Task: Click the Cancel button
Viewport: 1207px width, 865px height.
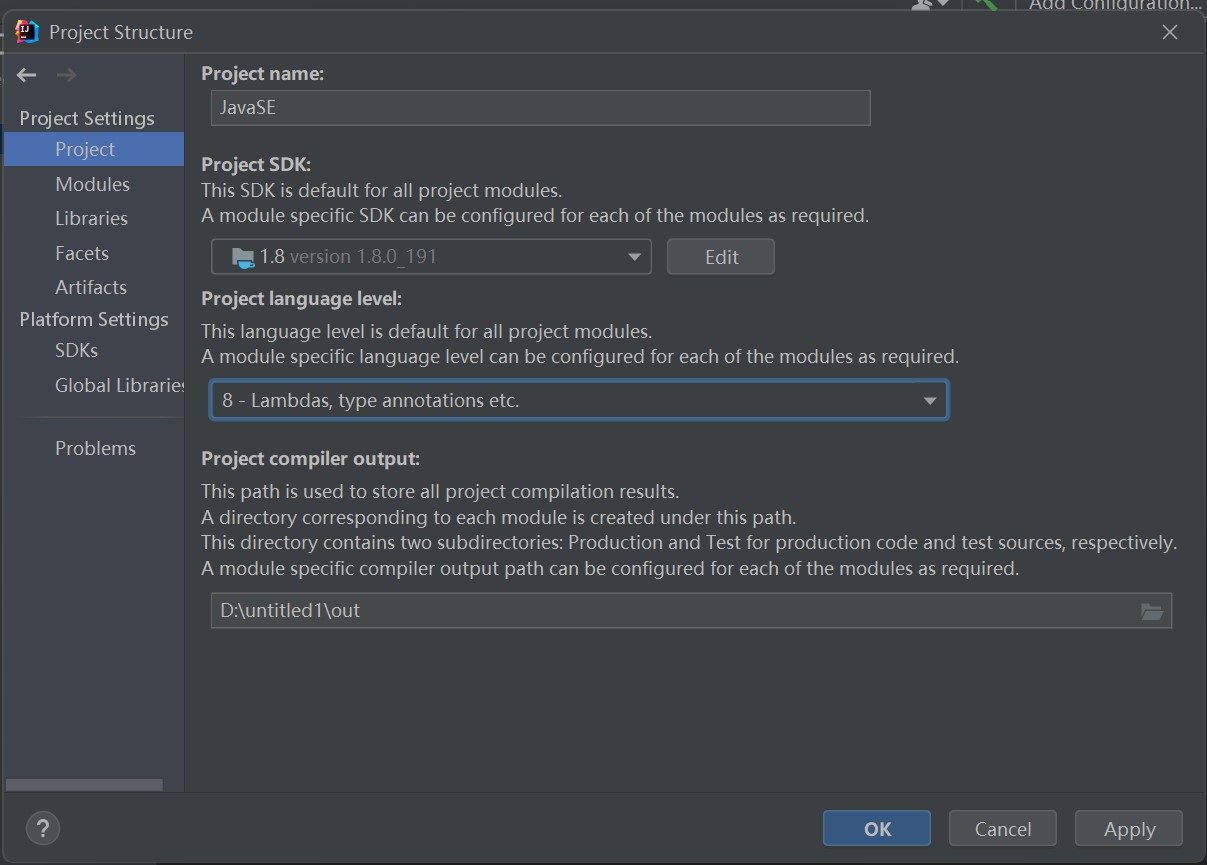Action: pos(1002,828)
